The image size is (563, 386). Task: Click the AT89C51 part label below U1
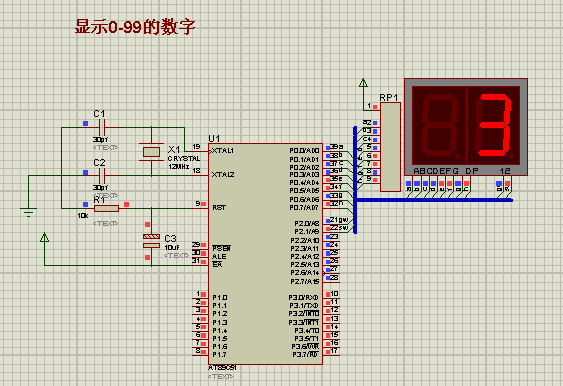click(222, 368)
